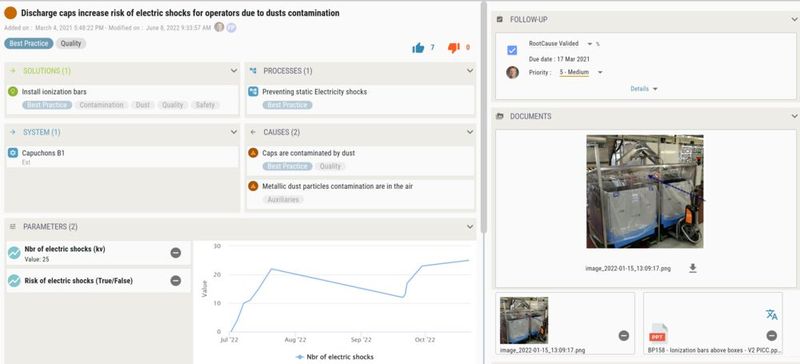The image size is (800, 364).
Task: Click the Follow-up section header icon
Action: [x=500, y=19]
